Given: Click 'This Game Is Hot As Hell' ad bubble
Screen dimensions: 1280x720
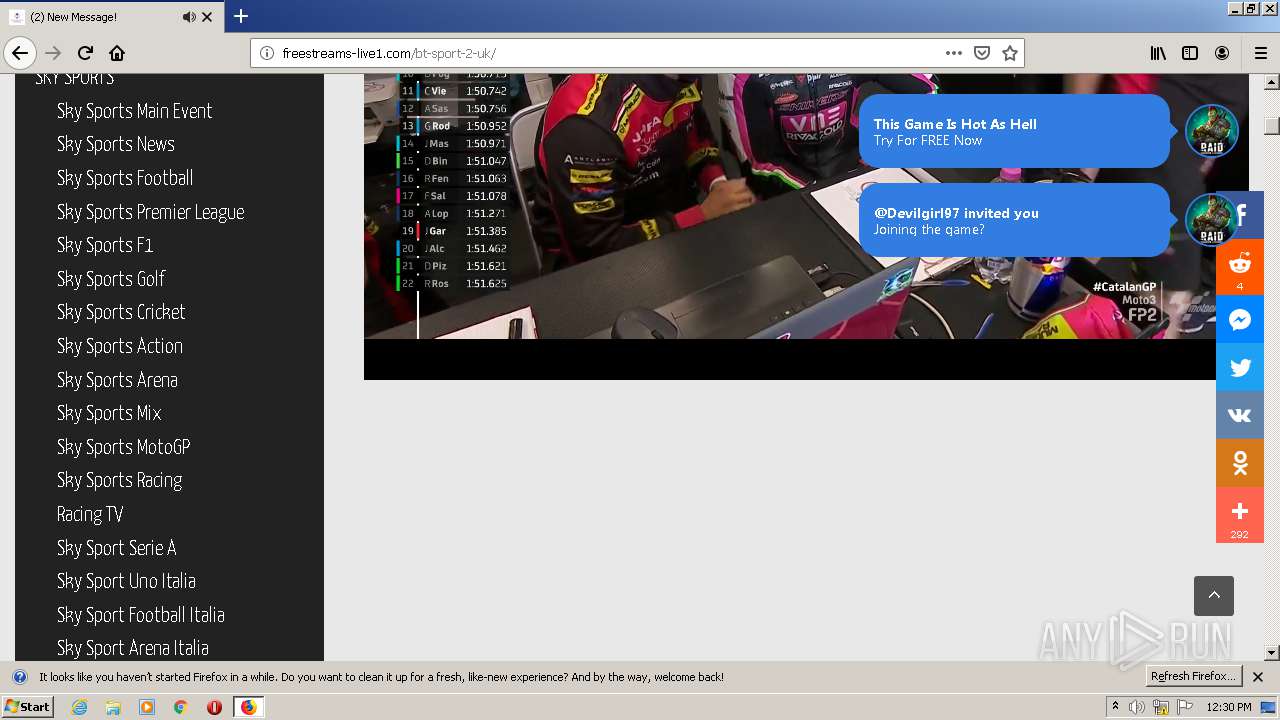Looking at the screenshot, I should pos(1014,131).
